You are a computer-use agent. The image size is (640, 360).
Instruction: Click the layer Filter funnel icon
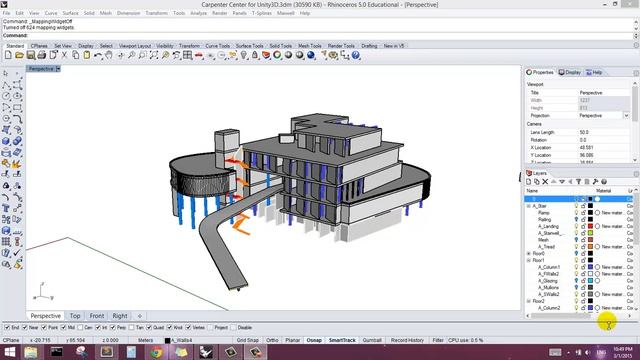click(578, 182)
